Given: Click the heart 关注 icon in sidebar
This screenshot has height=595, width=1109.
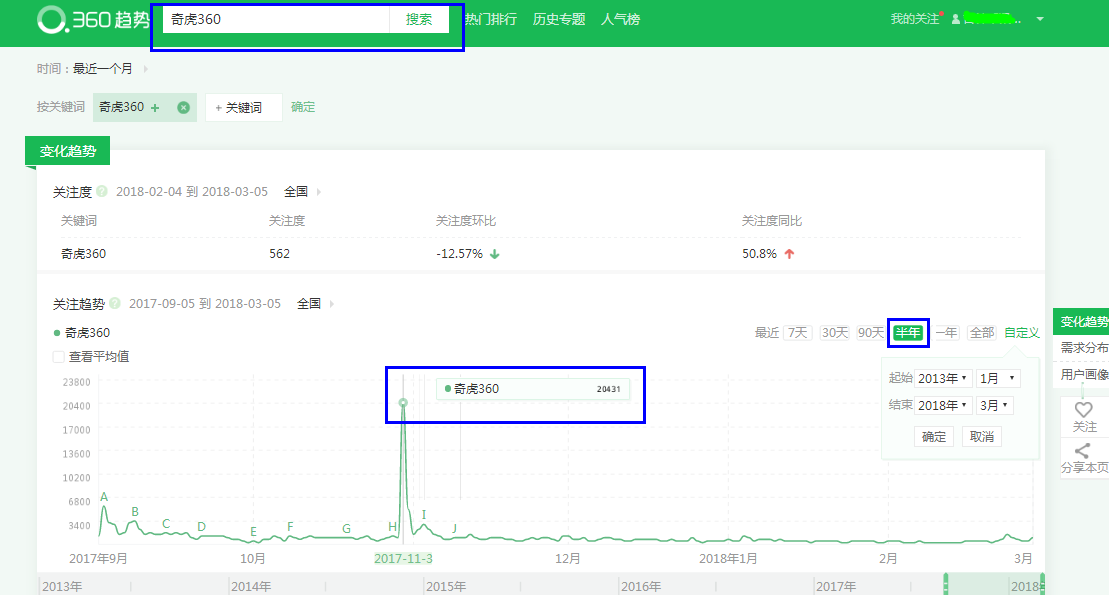Looking at the screenshot, I should (1083, 411).
